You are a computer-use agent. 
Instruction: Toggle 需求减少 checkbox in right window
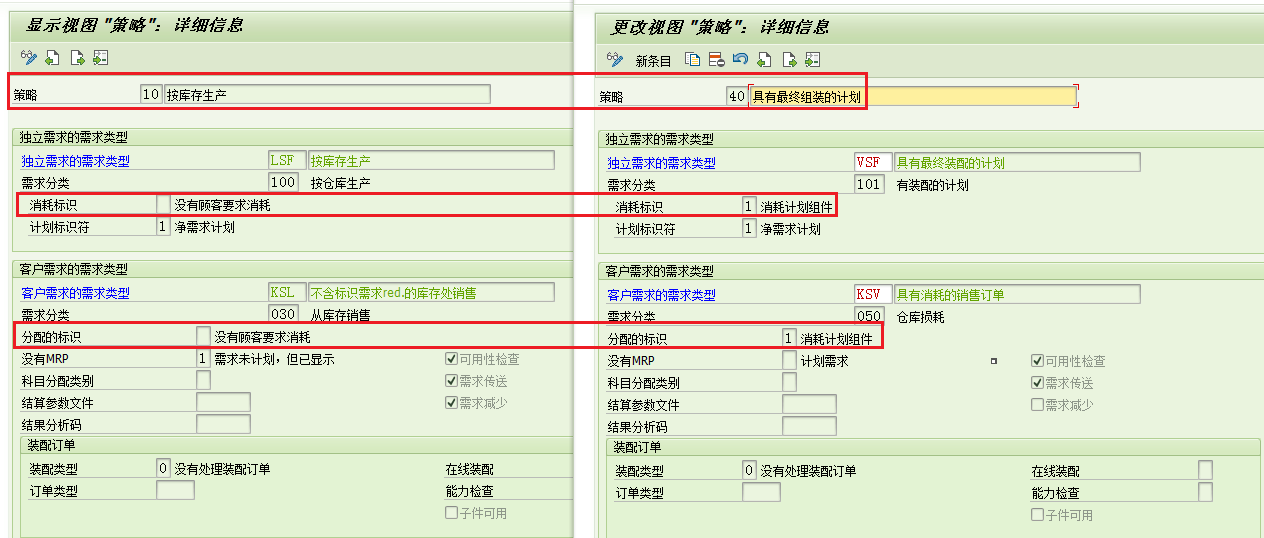pos(1037,404)
